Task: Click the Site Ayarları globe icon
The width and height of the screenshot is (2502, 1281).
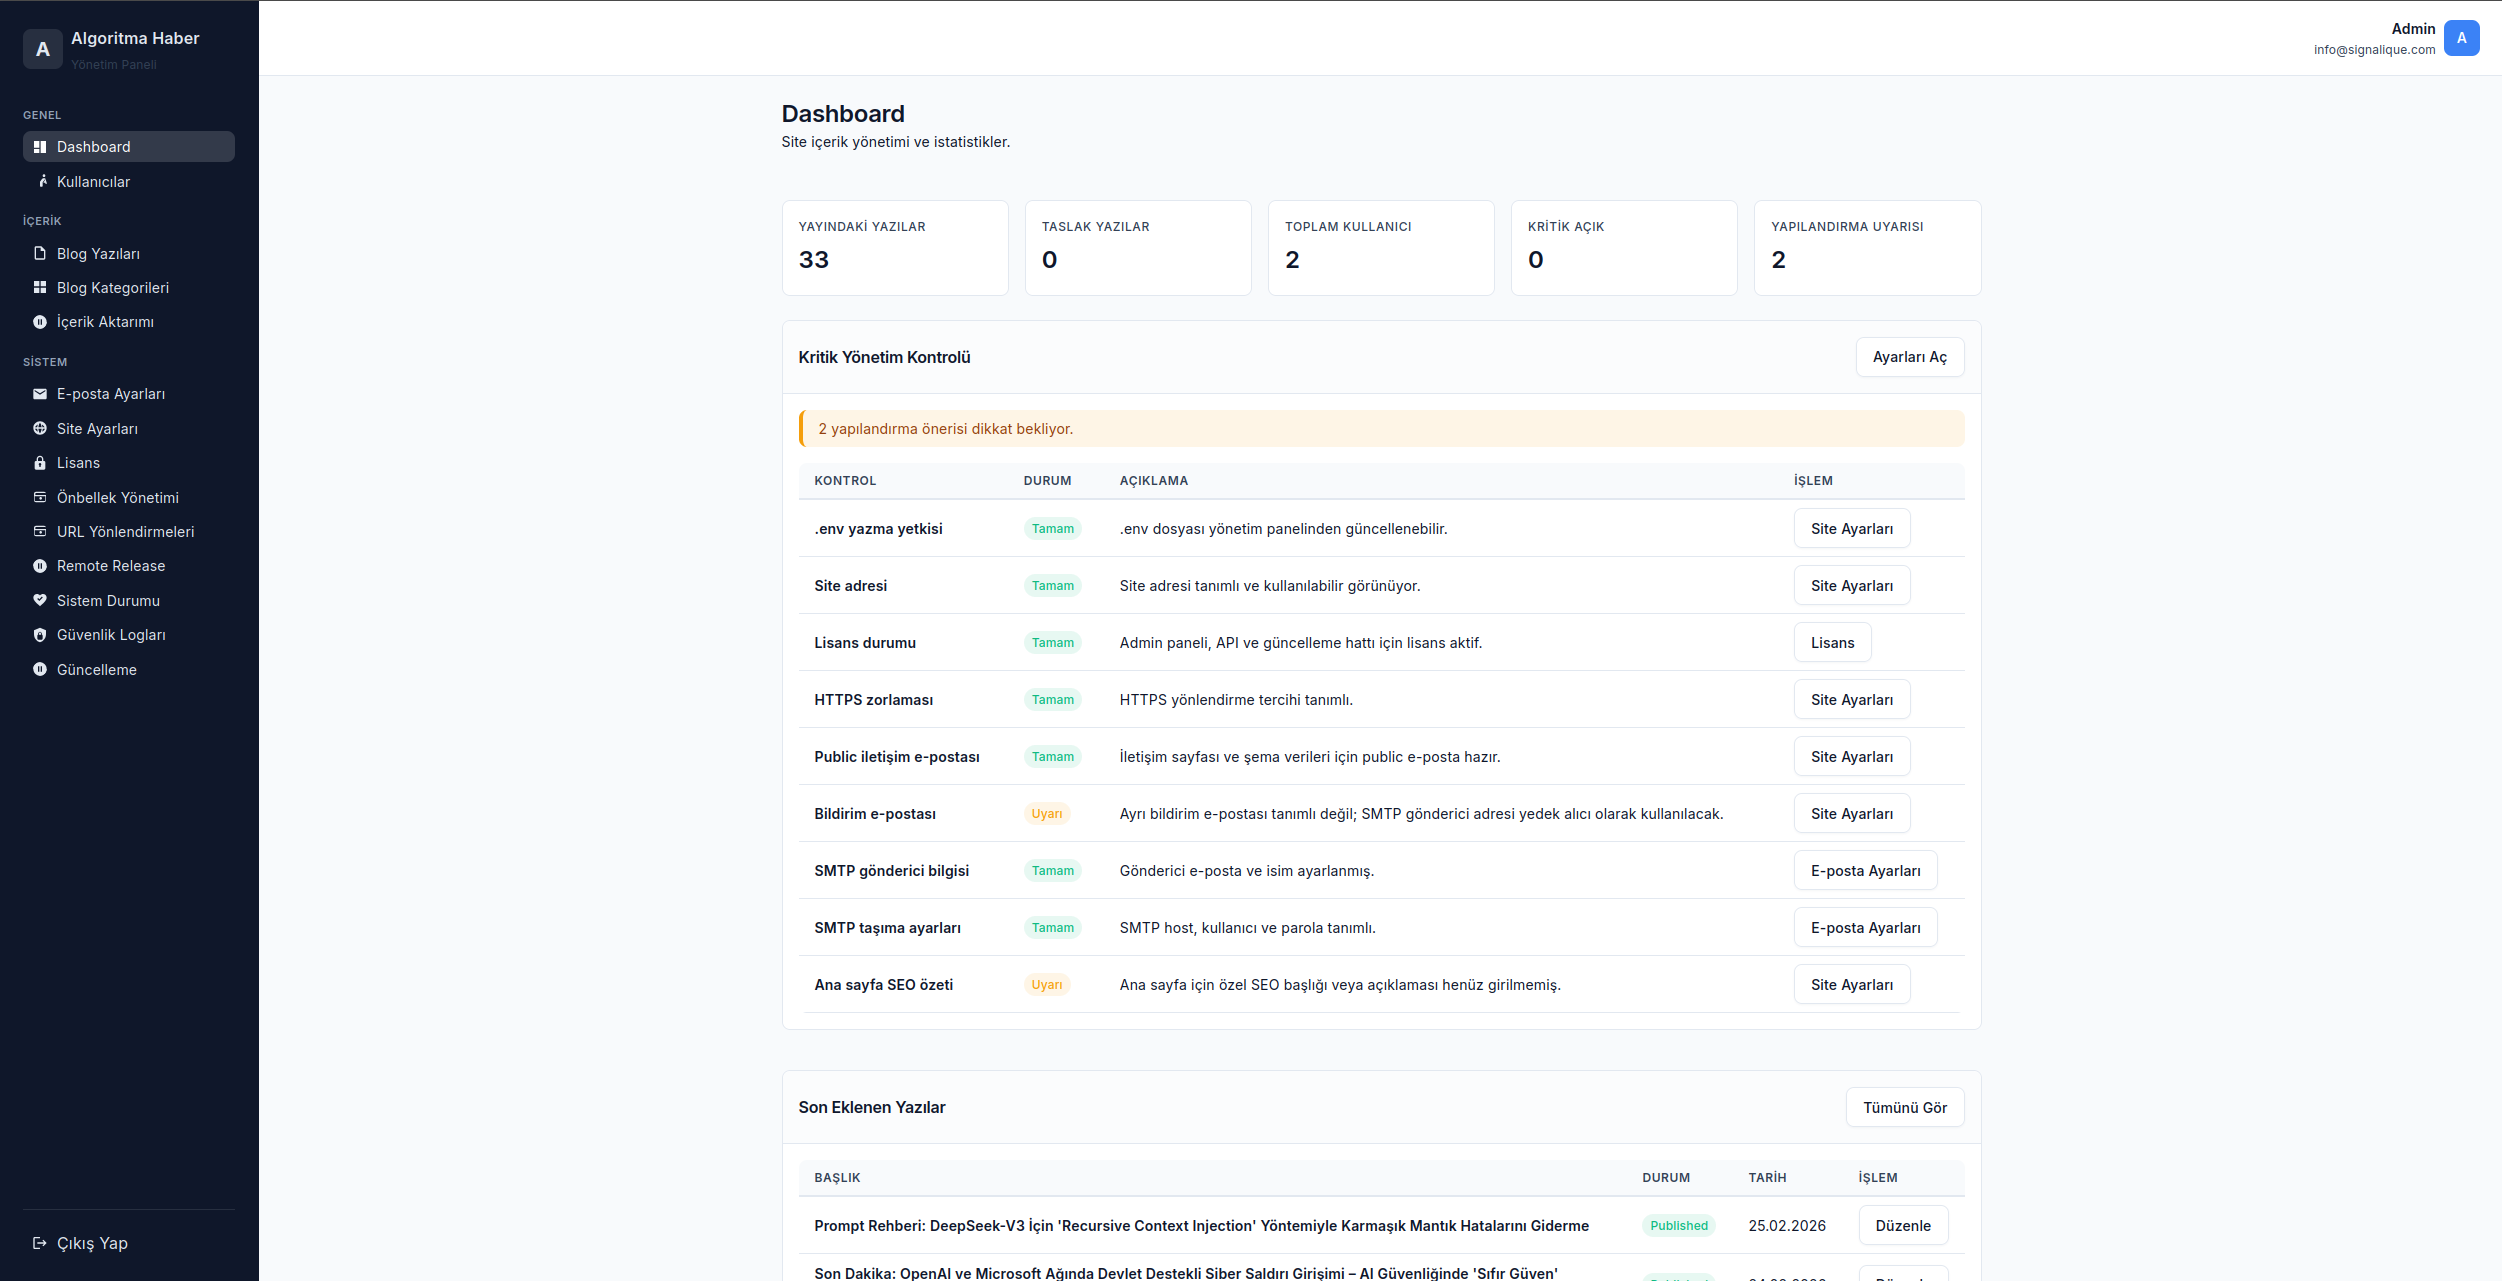Action: coord(40,428)
